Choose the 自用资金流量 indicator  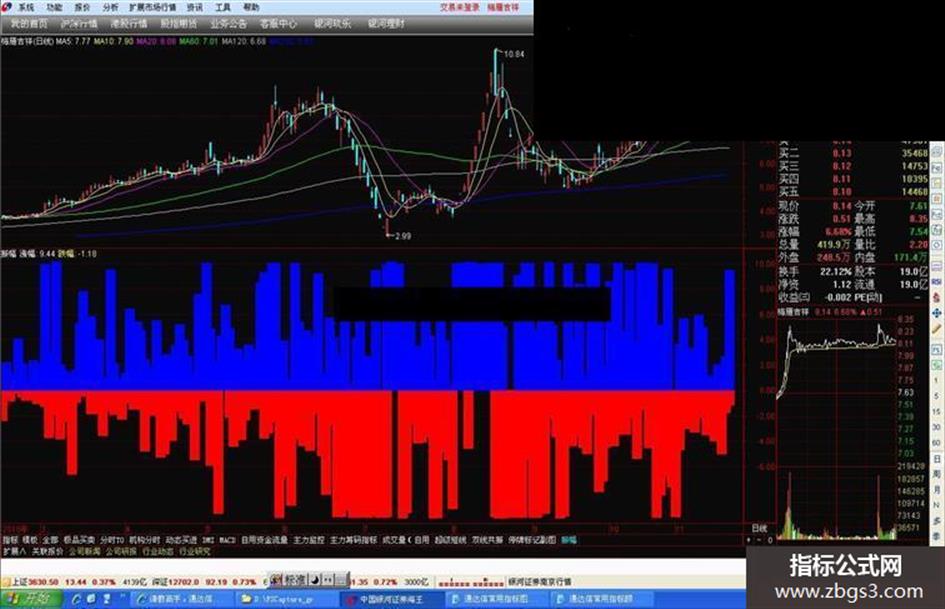(265, 540)
